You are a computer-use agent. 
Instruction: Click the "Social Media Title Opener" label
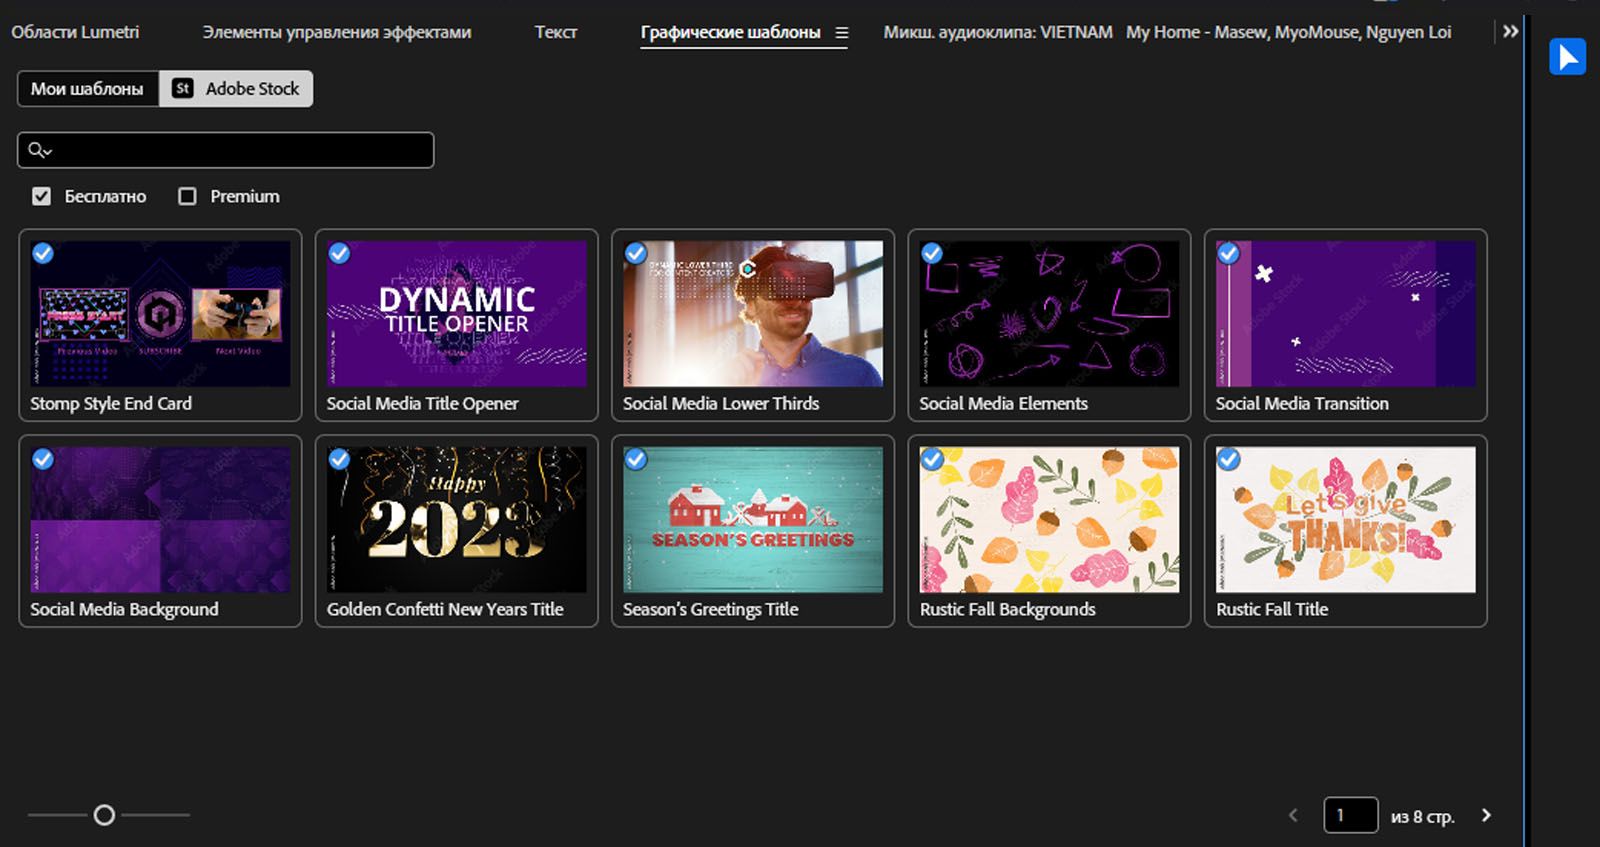(x=422, y=403)
